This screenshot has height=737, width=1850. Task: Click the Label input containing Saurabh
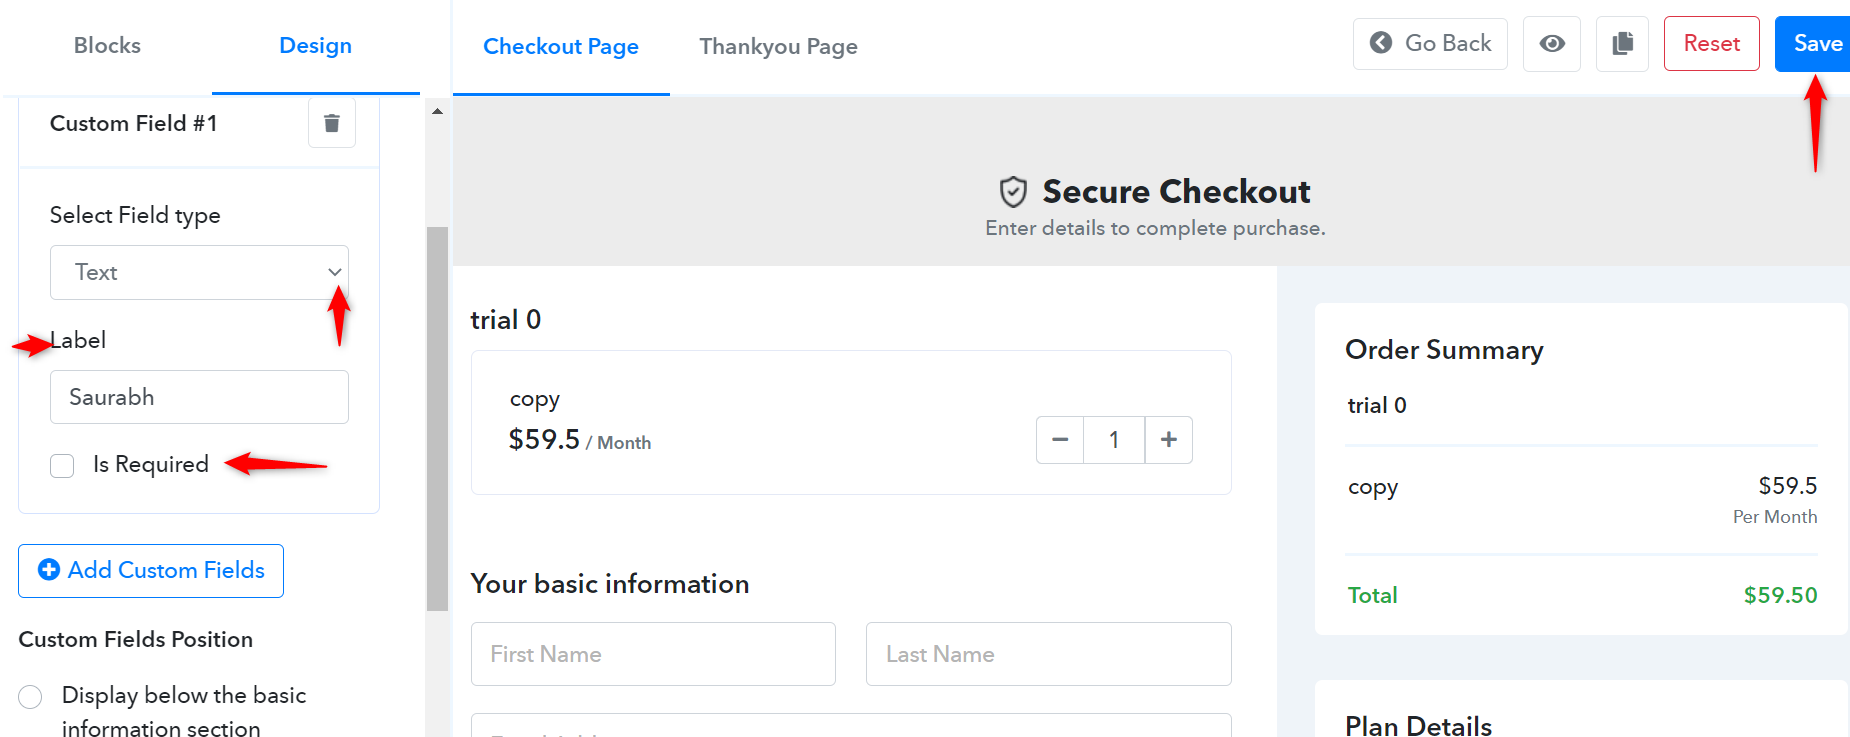(x=199, y=397)
